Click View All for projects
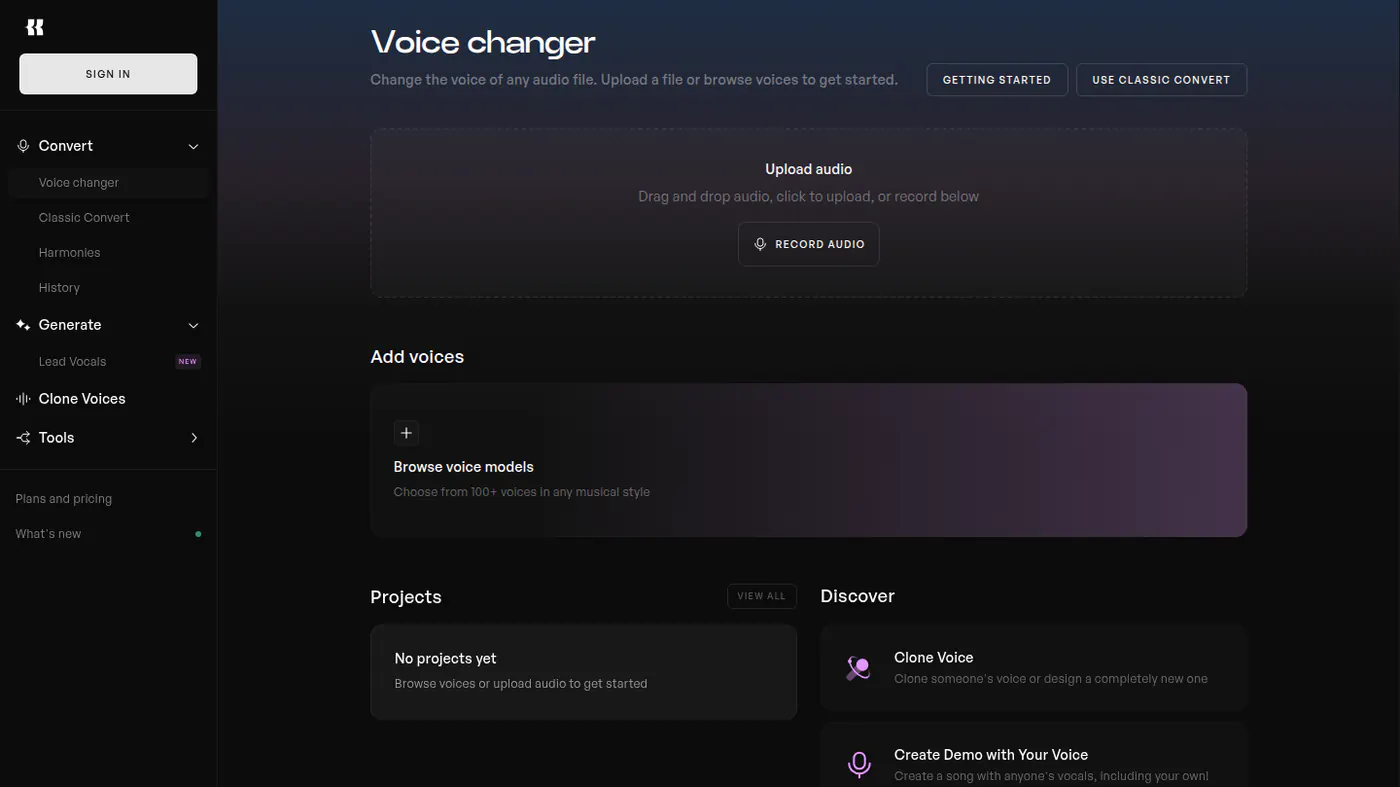 click(762, 596)
